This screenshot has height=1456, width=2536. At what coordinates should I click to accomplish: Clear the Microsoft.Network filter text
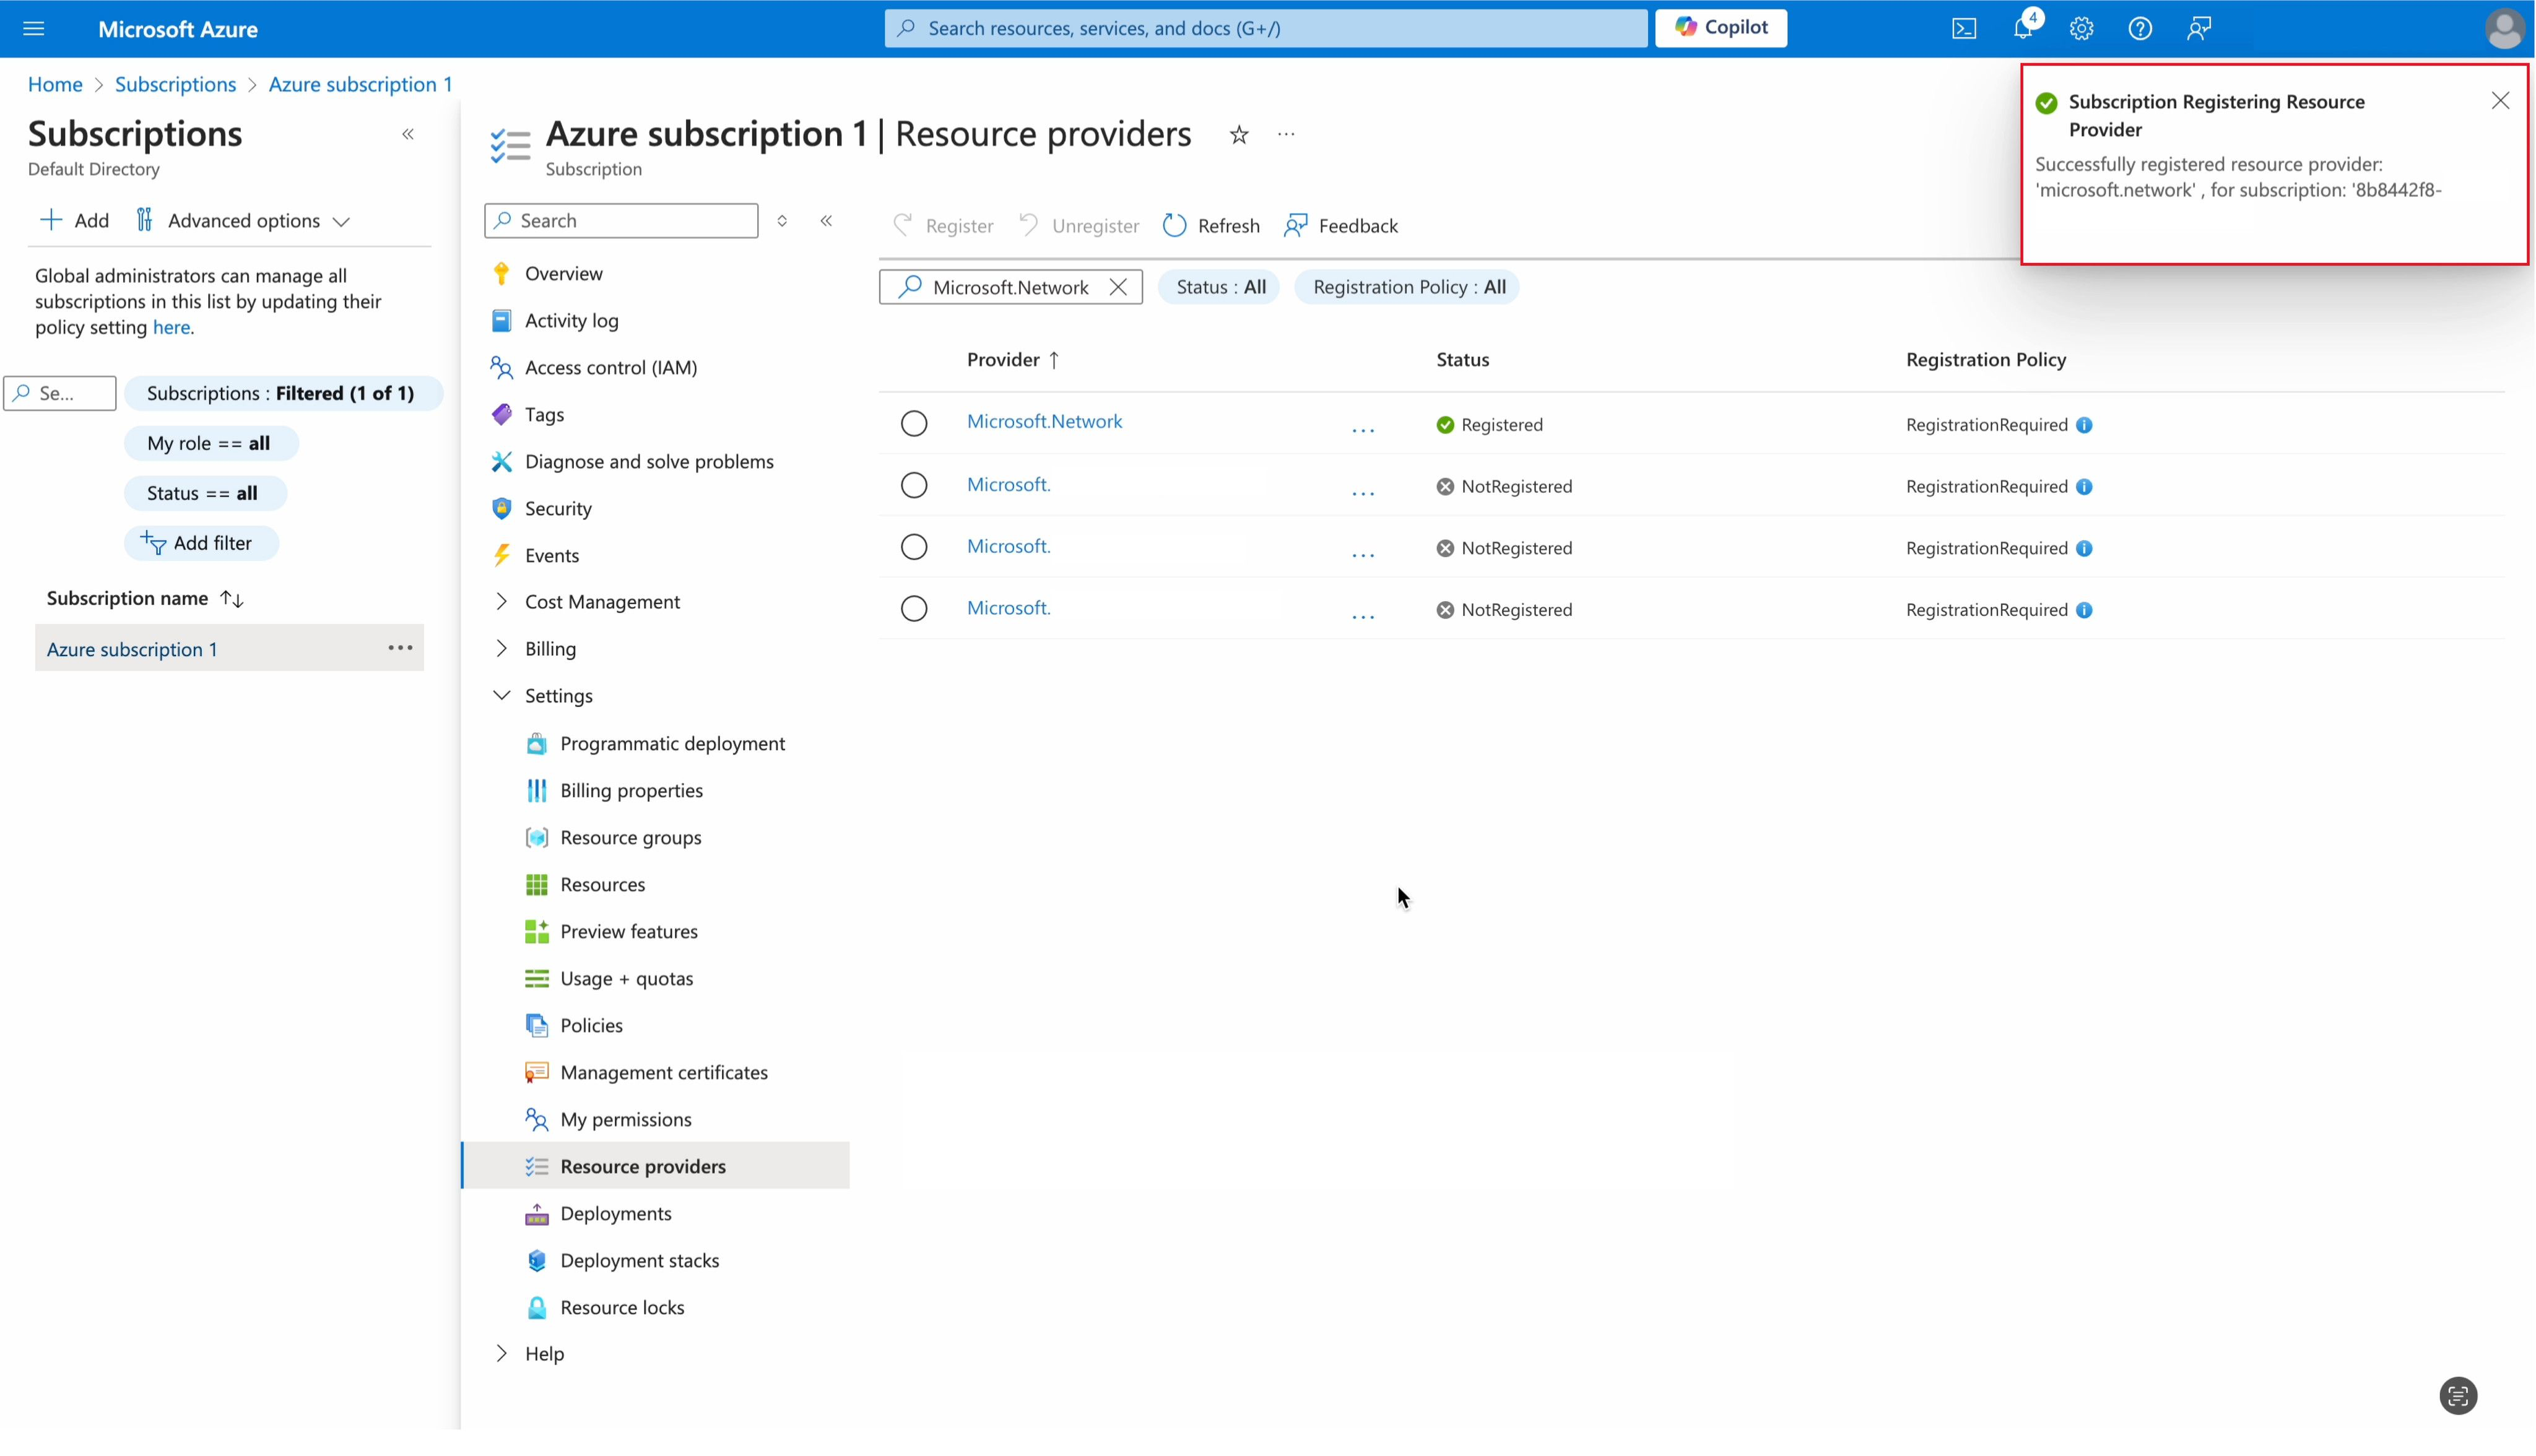1118,287
